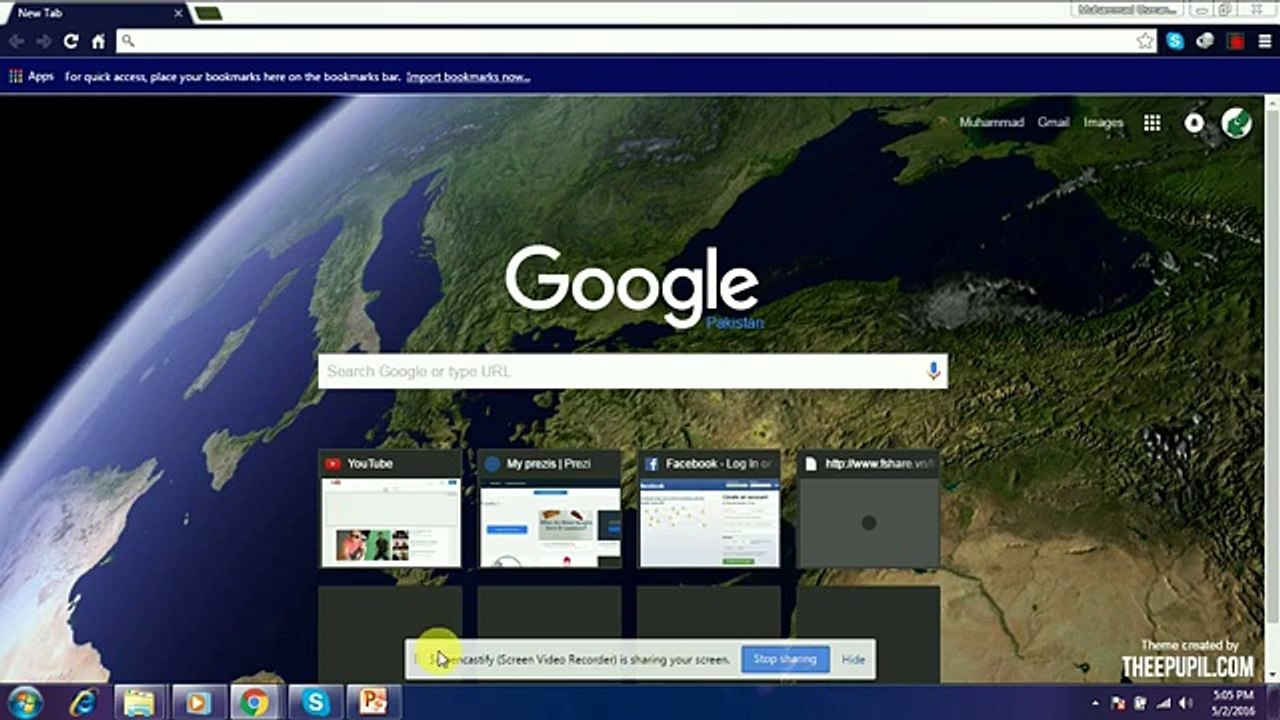Screen dimensions: 1280x720
Task: Hide the screen sharing notification
Action: (x=853, y=659)
